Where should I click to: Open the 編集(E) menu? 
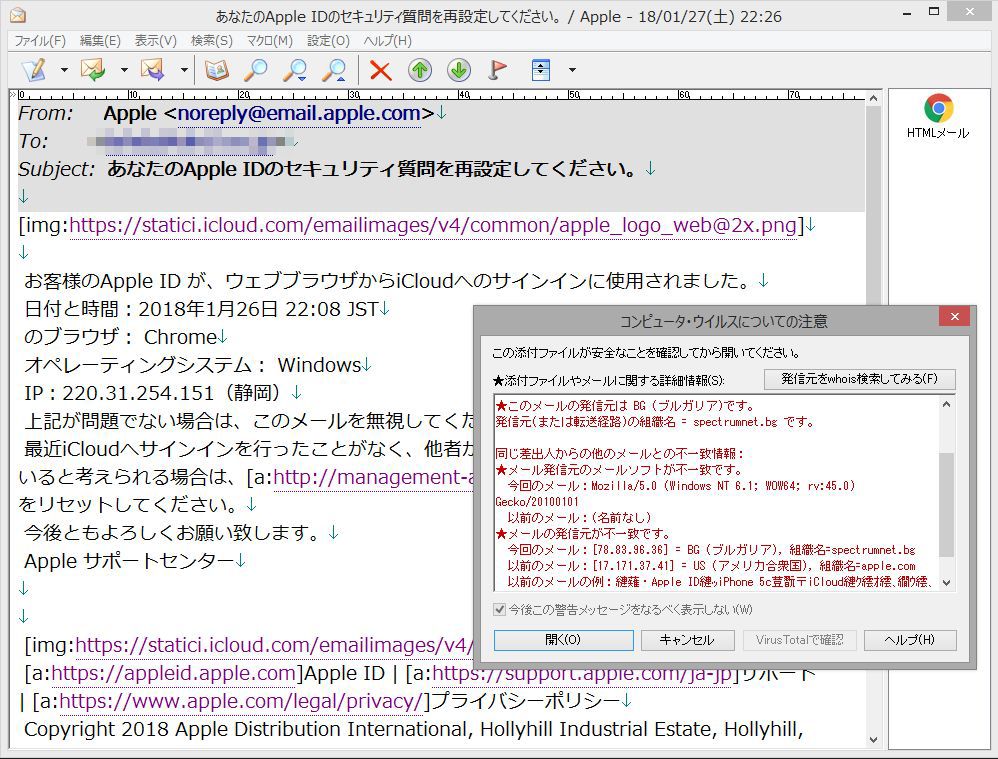point(100,41)
